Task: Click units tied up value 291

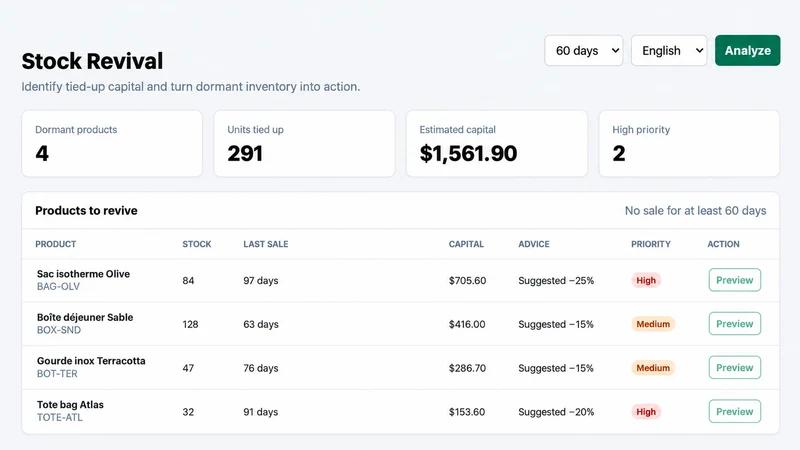Action: [245, 154]
